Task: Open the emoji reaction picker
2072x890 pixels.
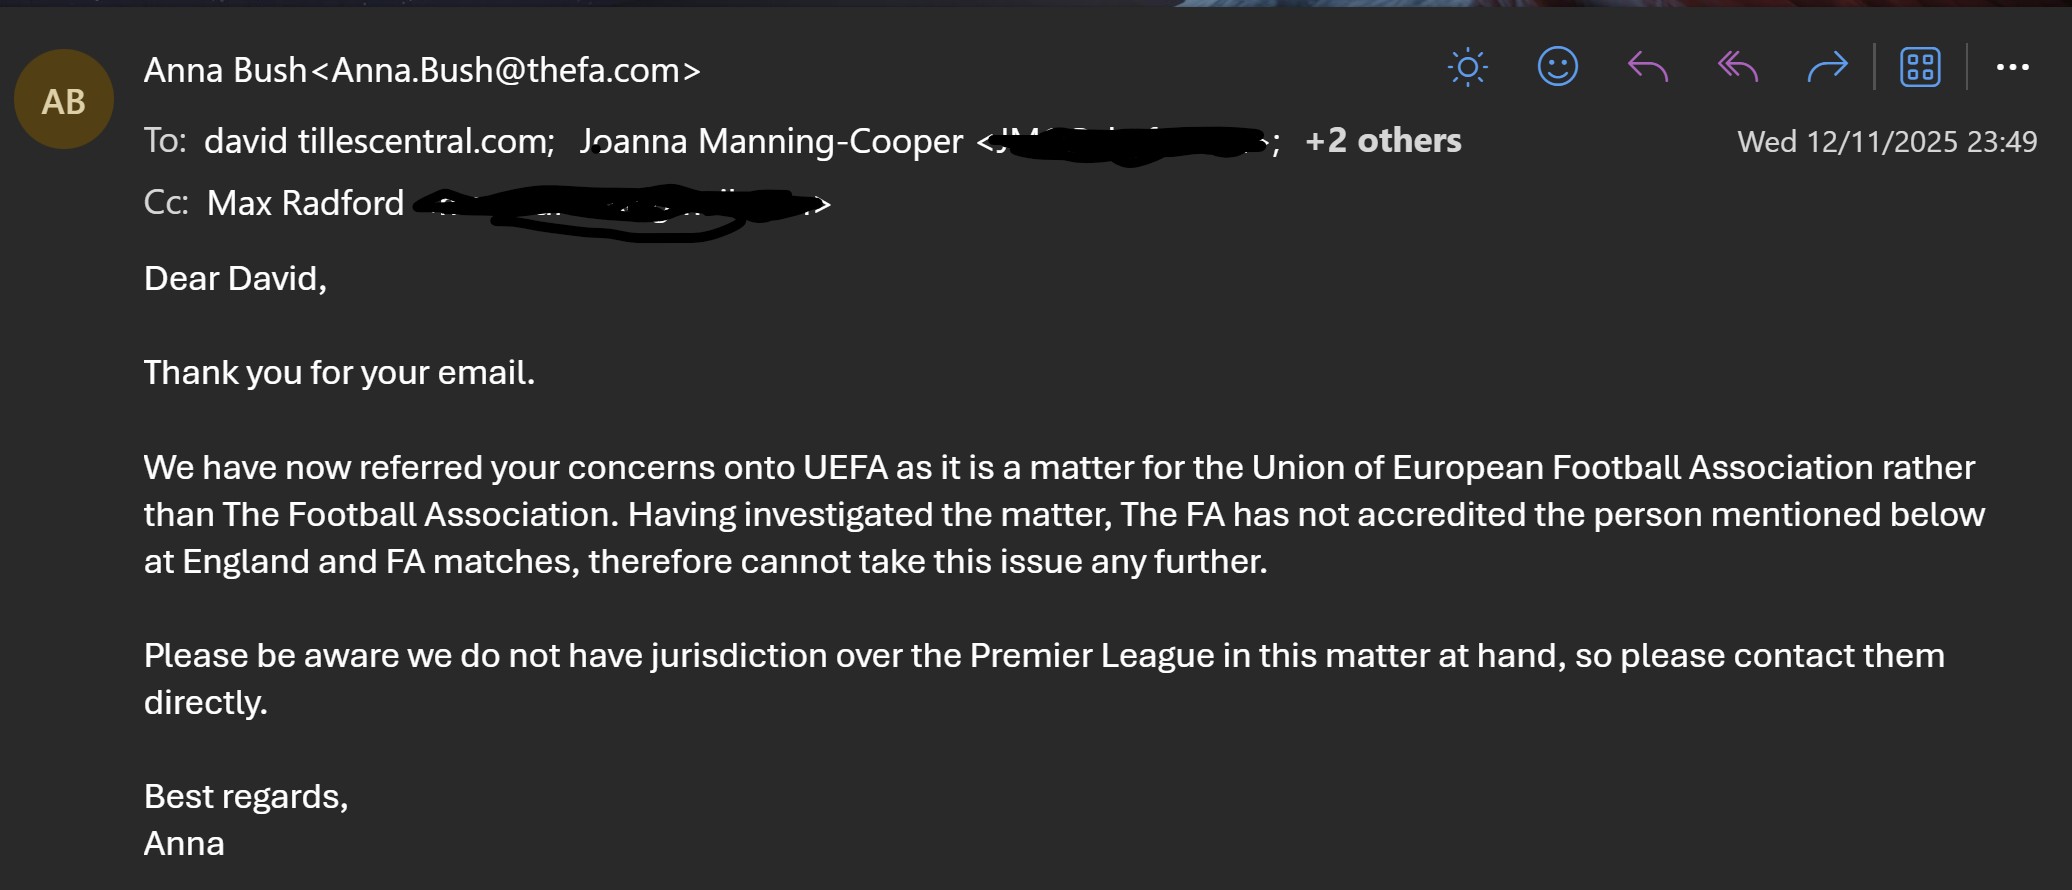Action: [1557, 68]
